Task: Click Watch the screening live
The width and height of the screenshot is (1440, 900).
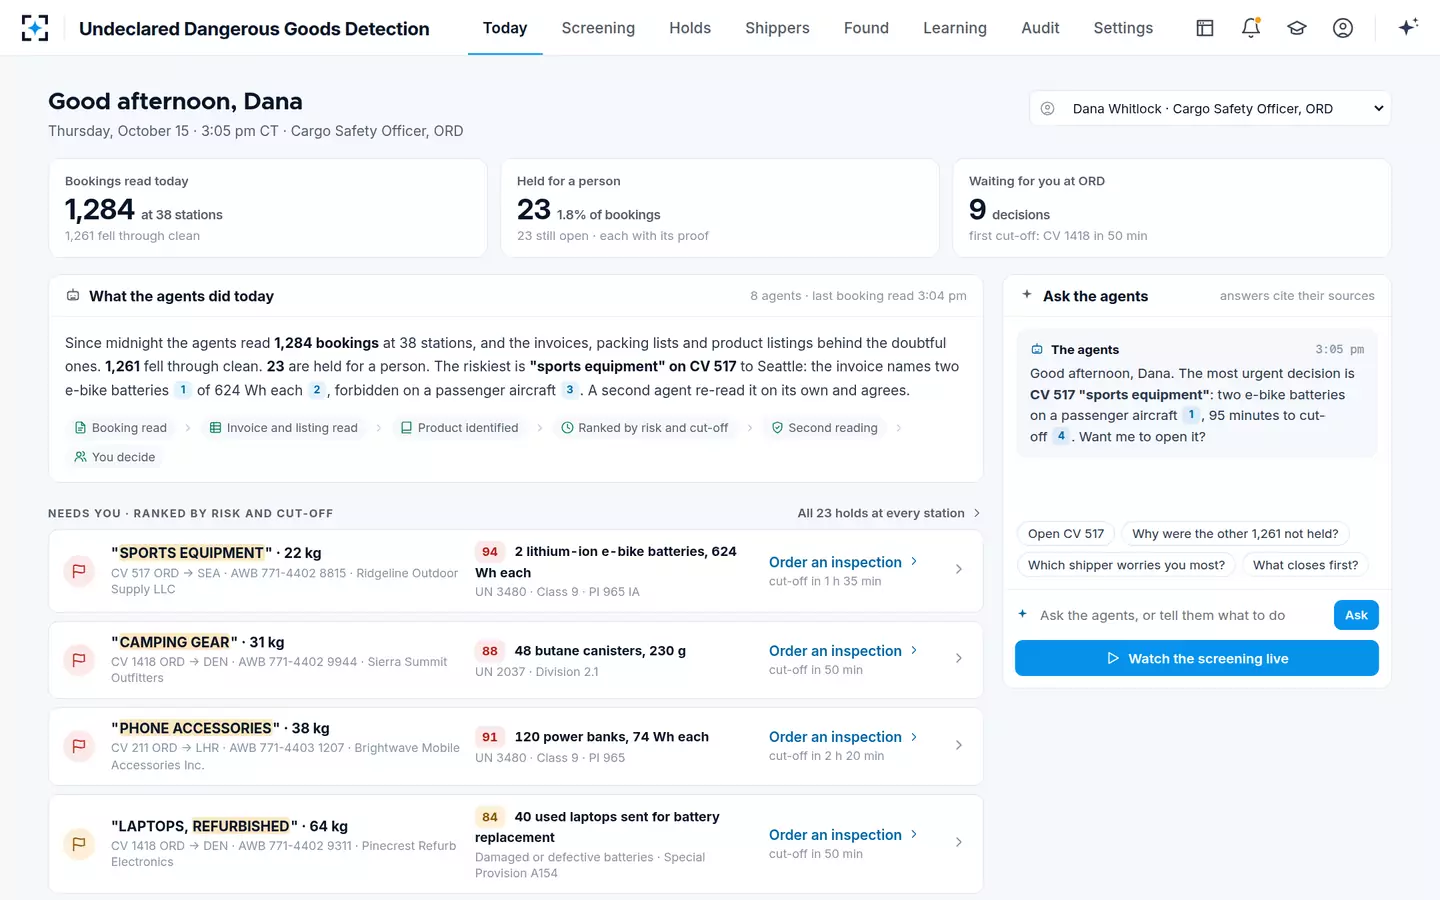Action: coord(1197,659)
